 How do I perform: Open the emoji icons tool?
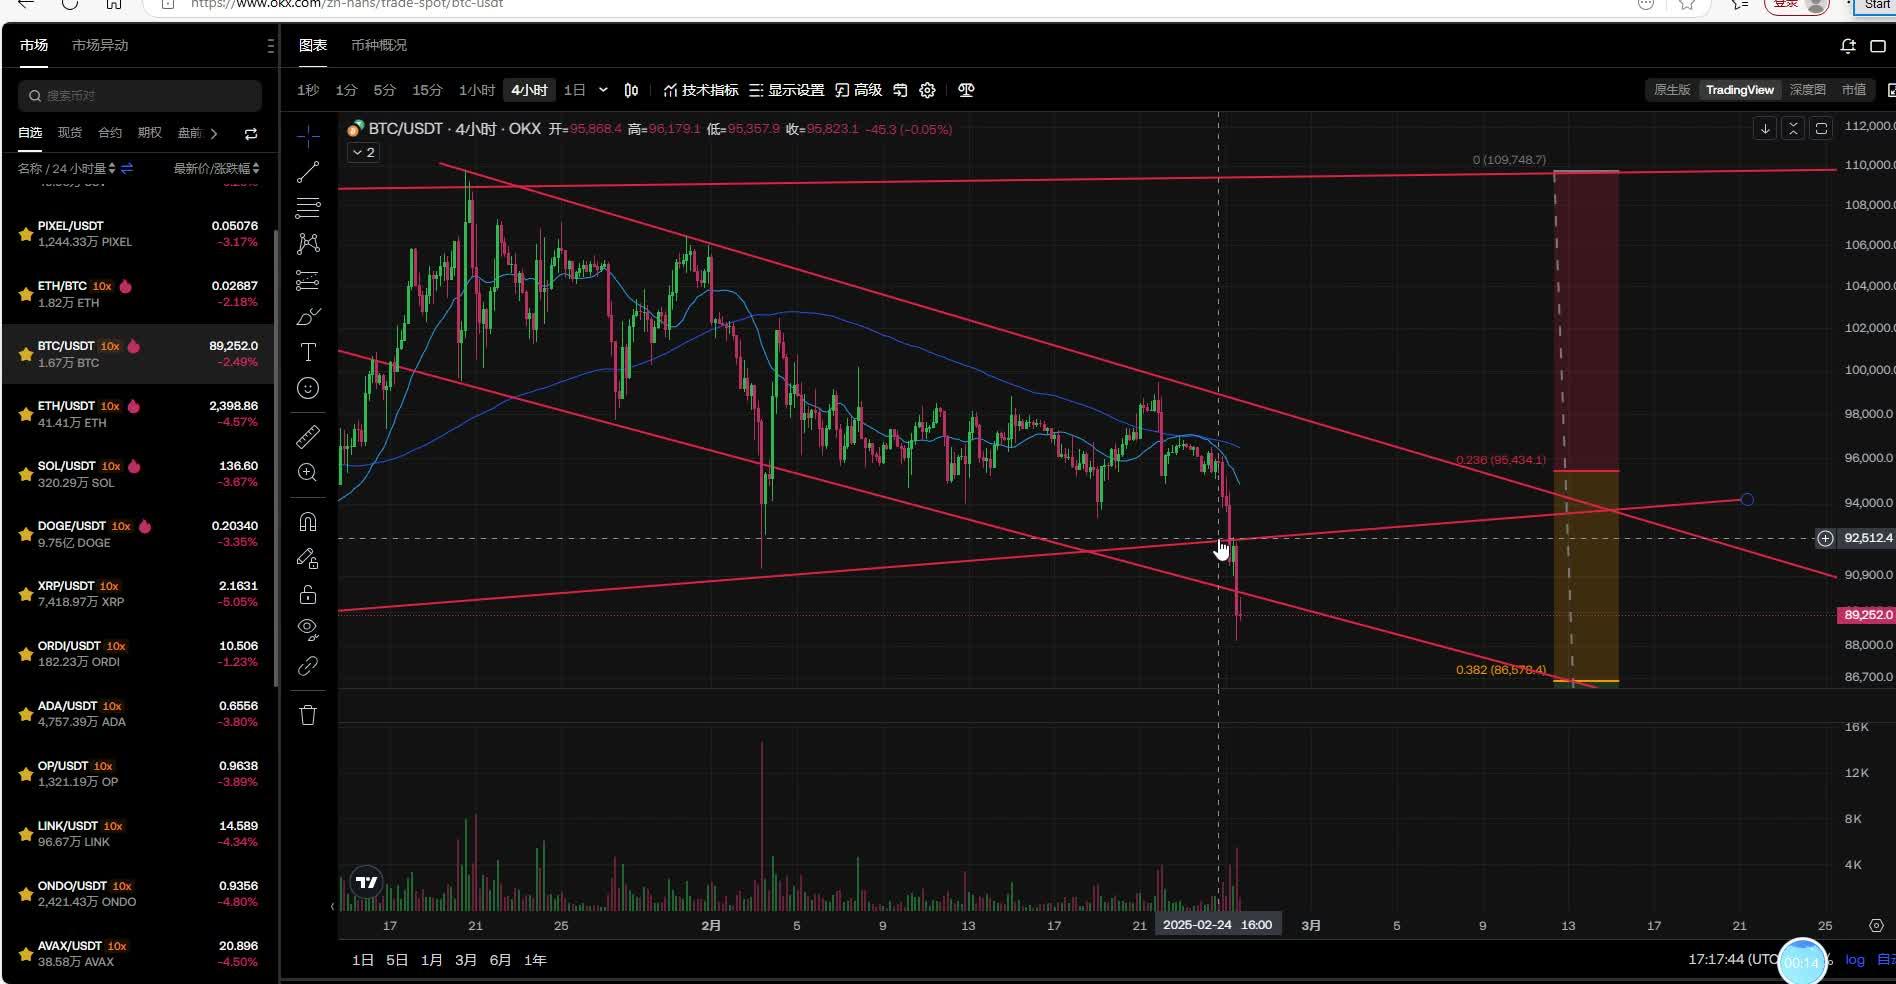tap(308, 388)
